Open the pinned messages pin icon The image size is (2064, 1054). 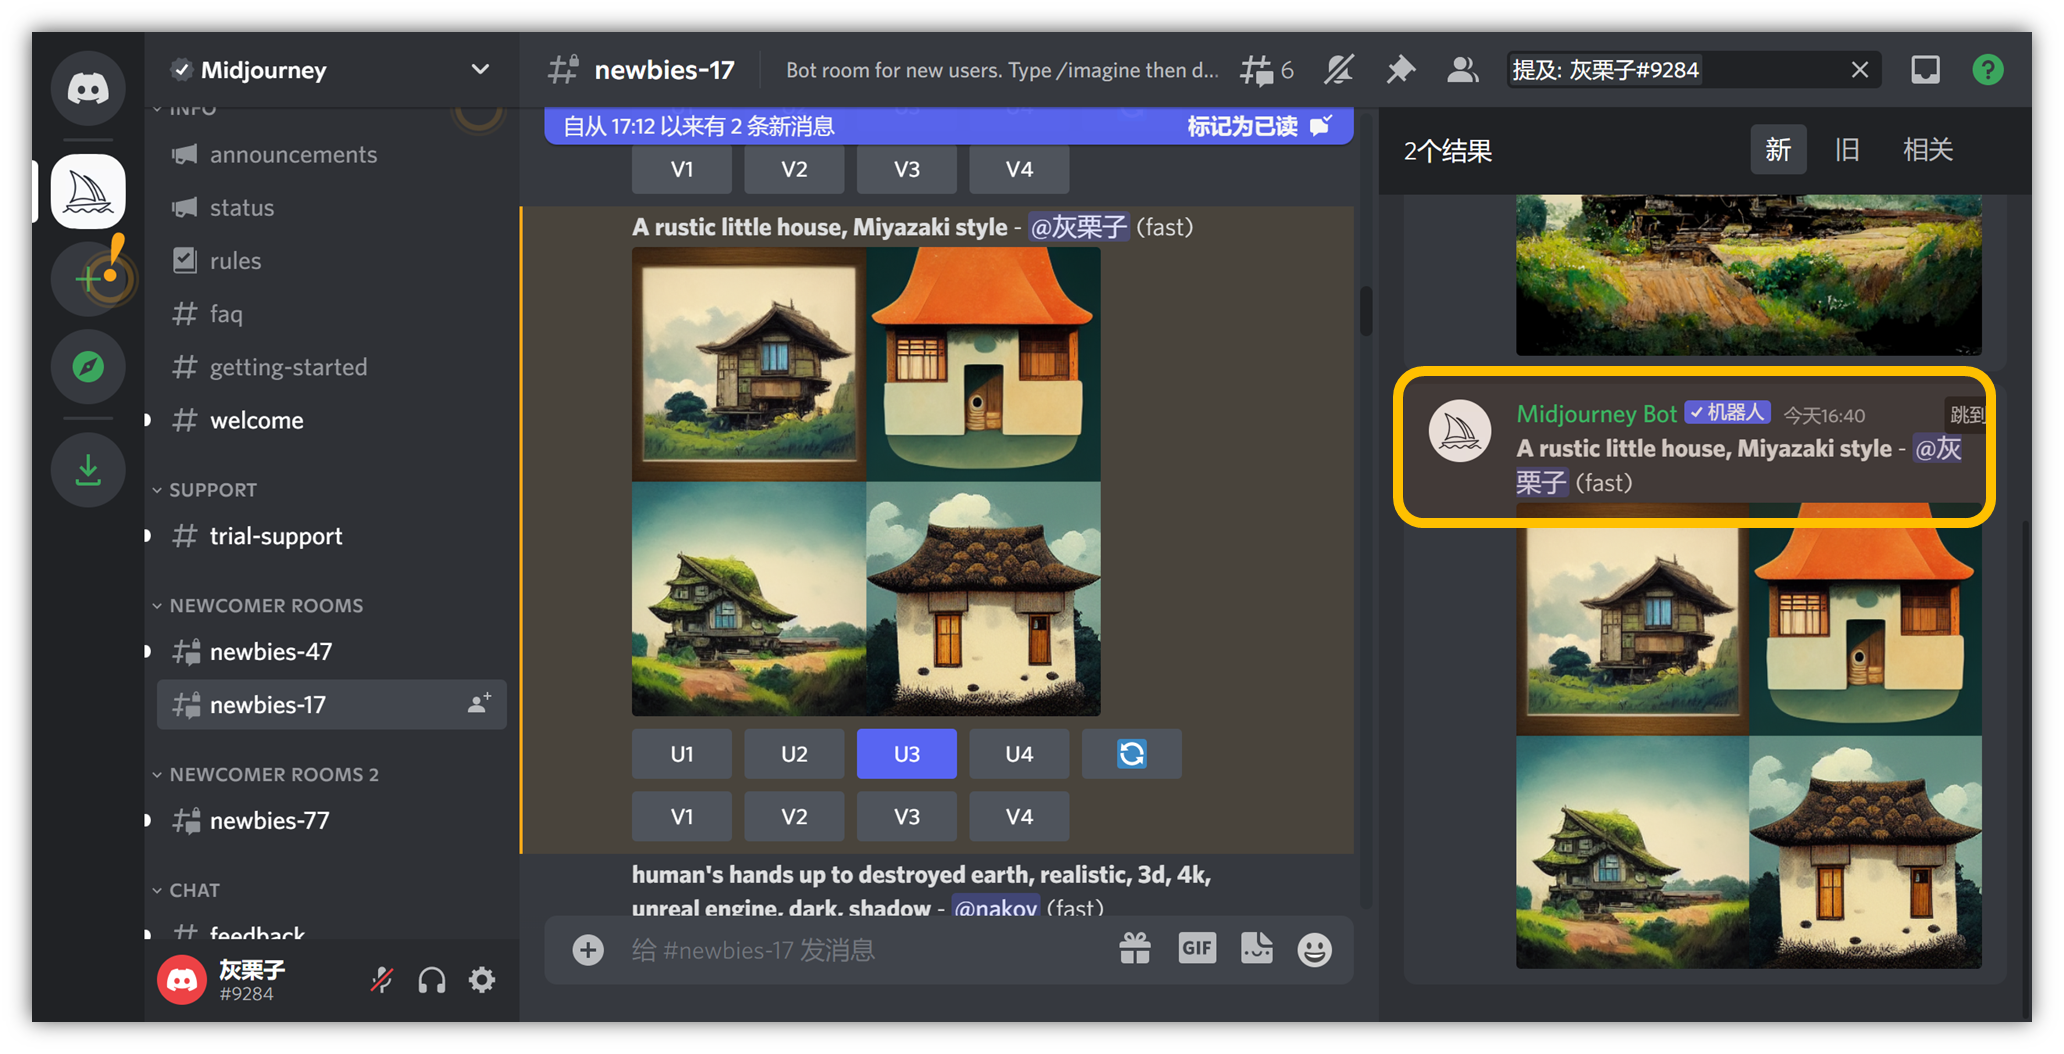(1400, 70)
